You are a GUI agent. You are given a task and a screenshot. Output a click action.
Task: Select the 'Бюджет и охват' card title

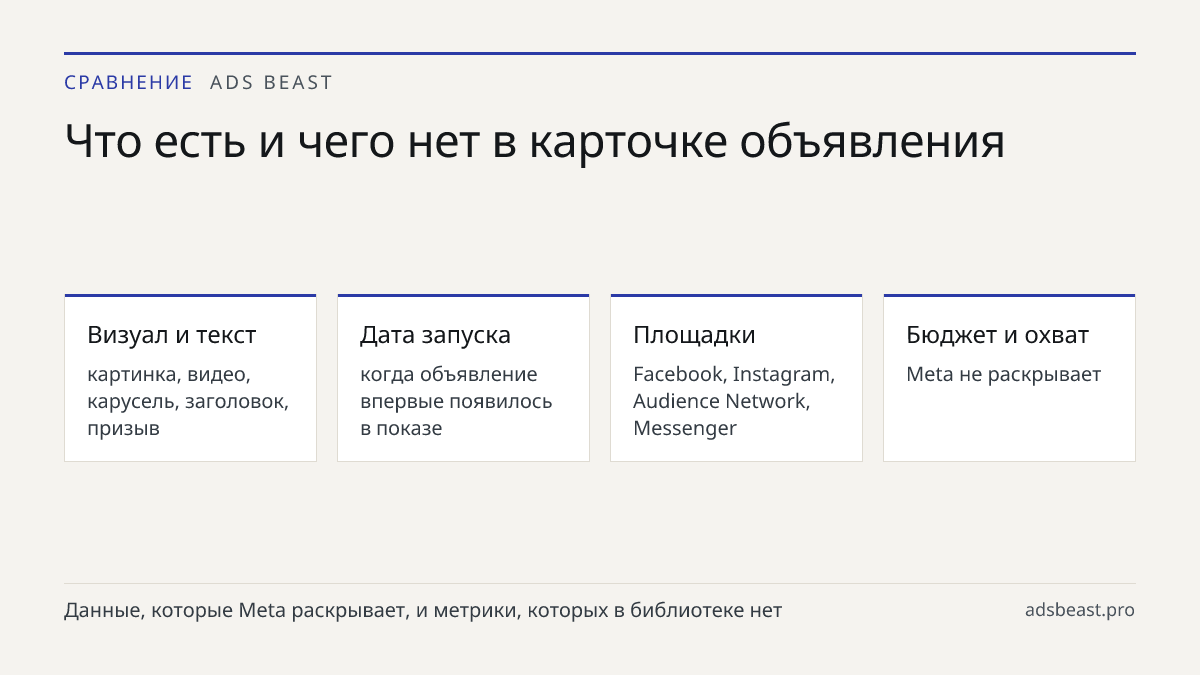pyautogui.click(x=997, y=335)
